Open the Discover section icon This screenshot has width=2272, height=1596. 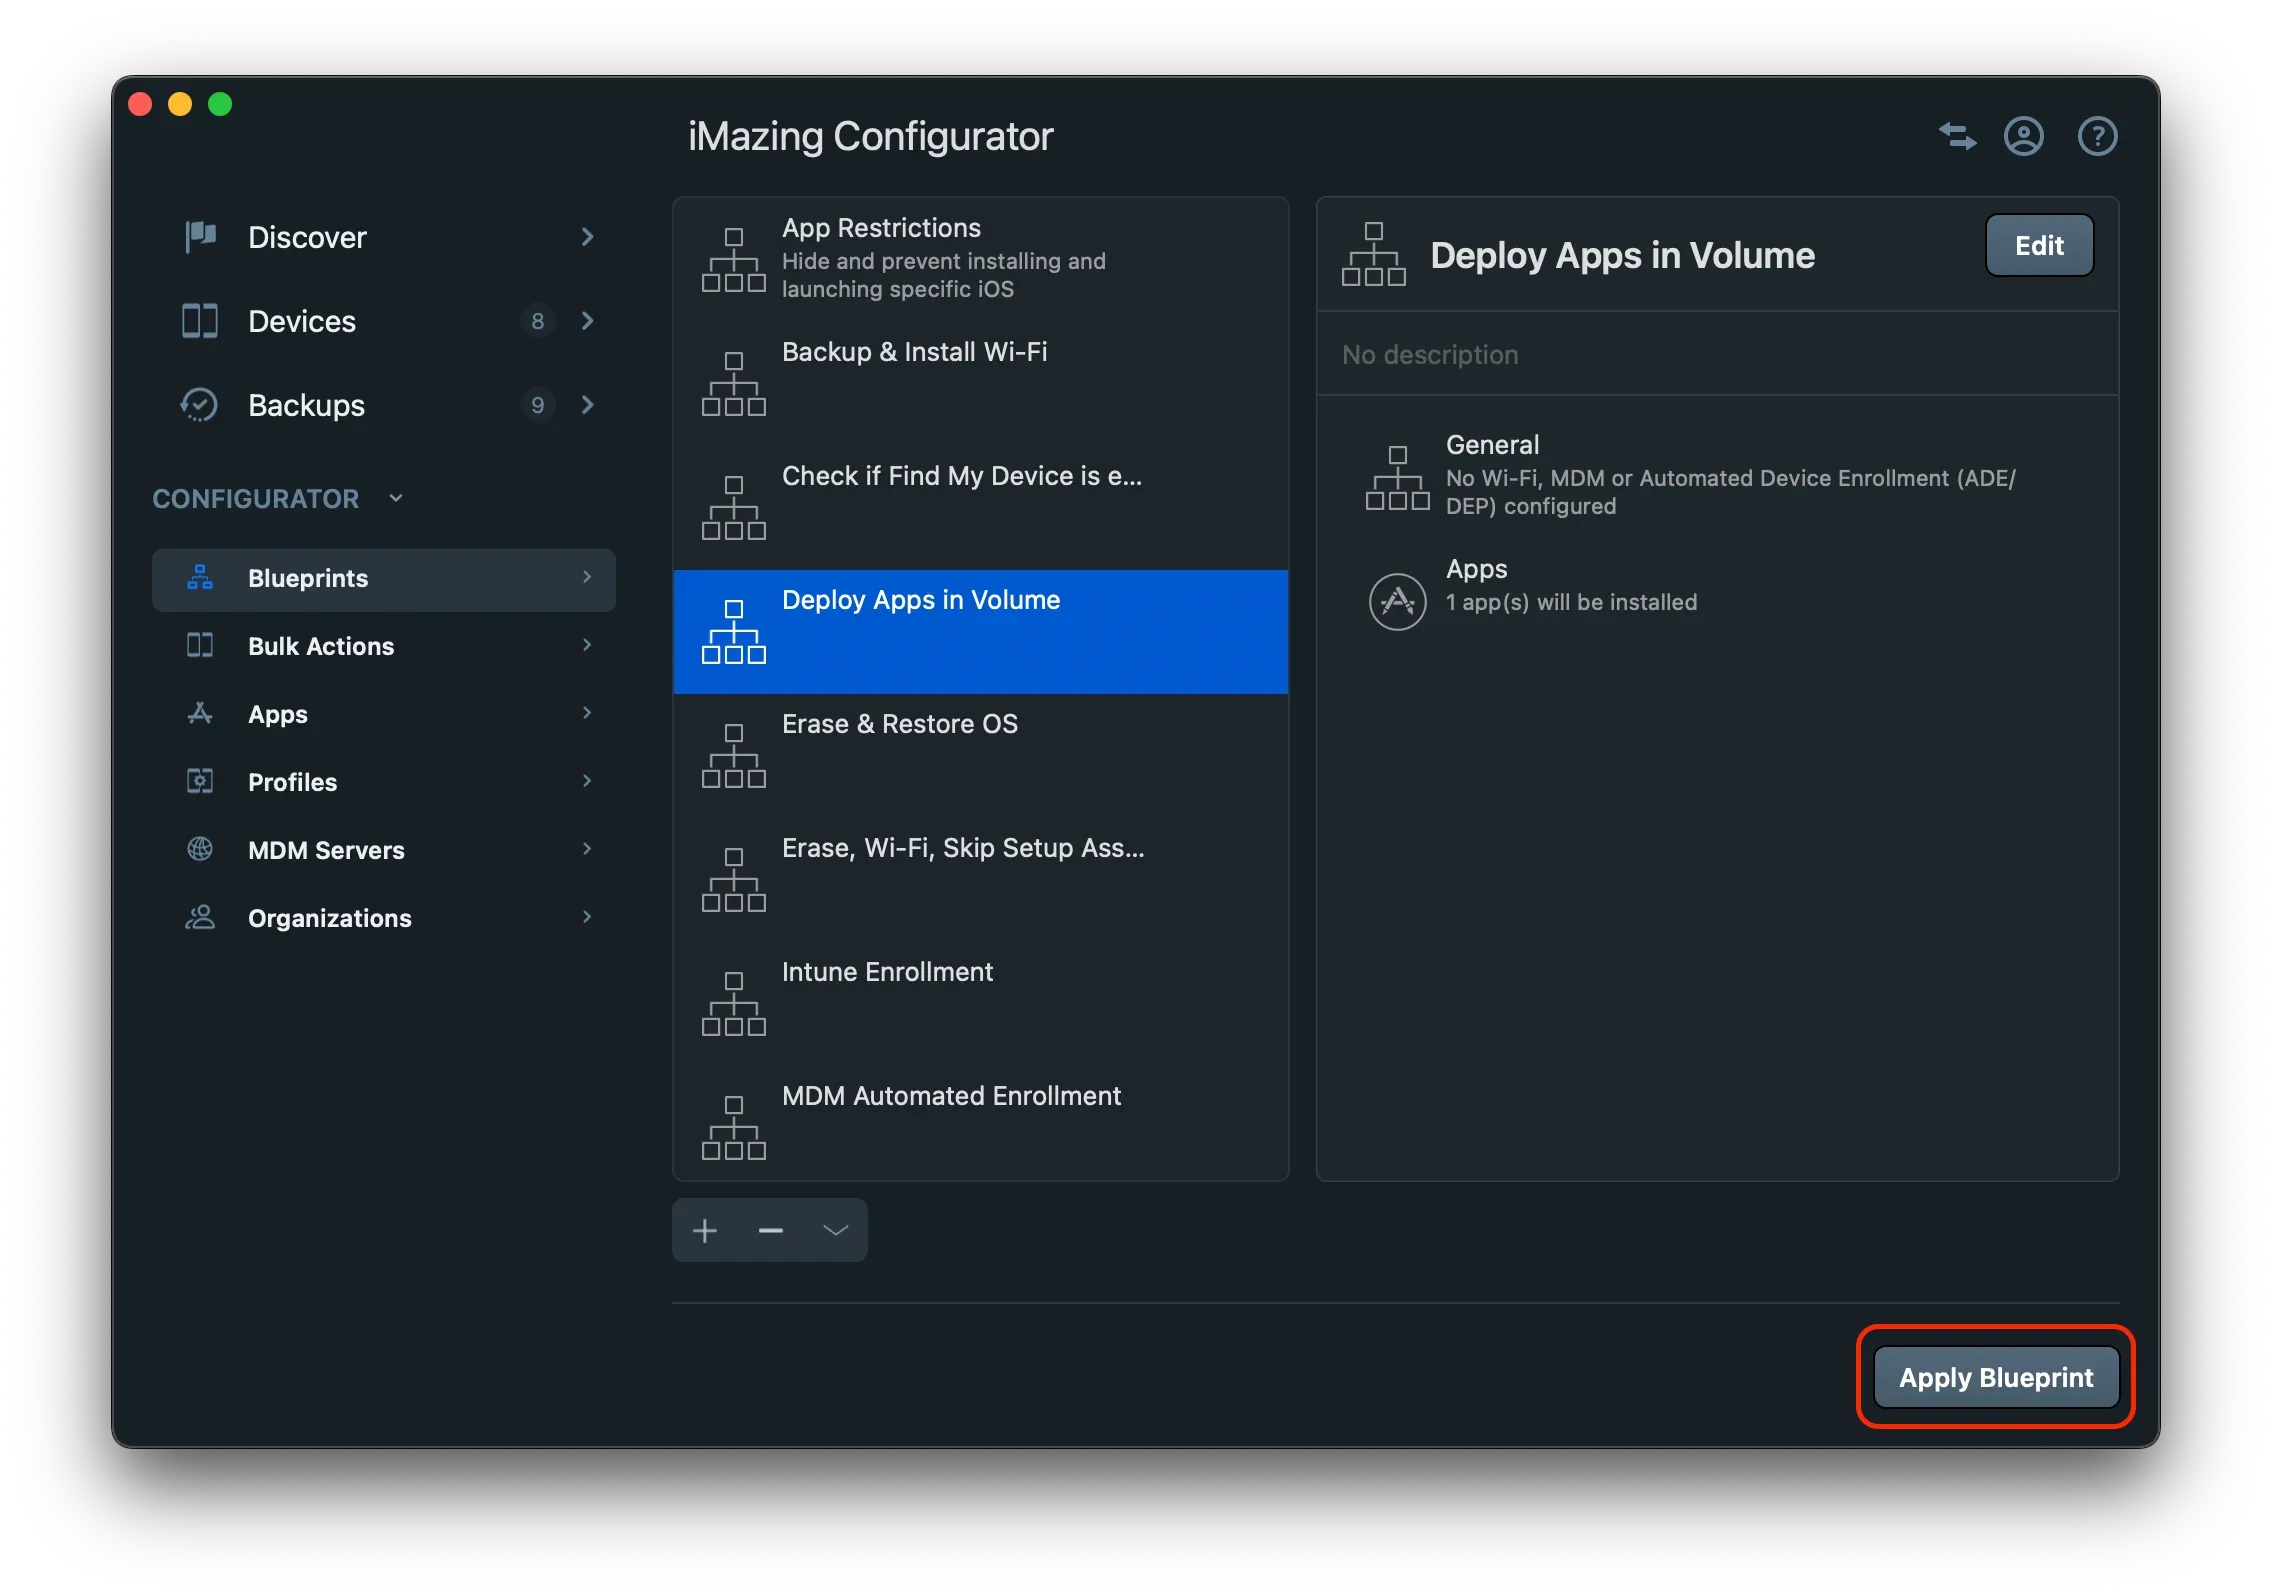199,237
